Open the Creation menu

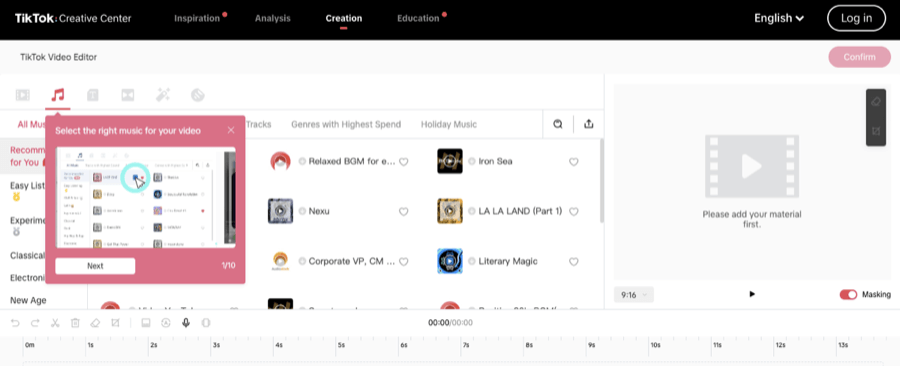pos(344,18)
